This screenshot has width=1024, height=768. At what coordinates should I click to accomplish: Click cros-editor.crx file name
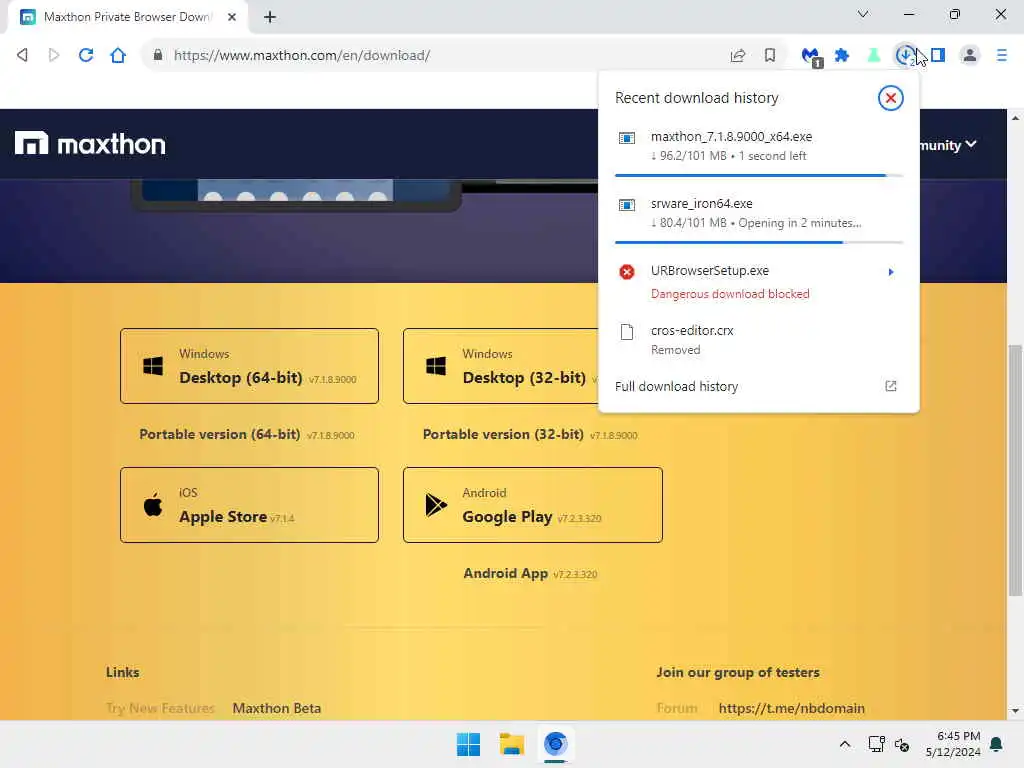692,330
